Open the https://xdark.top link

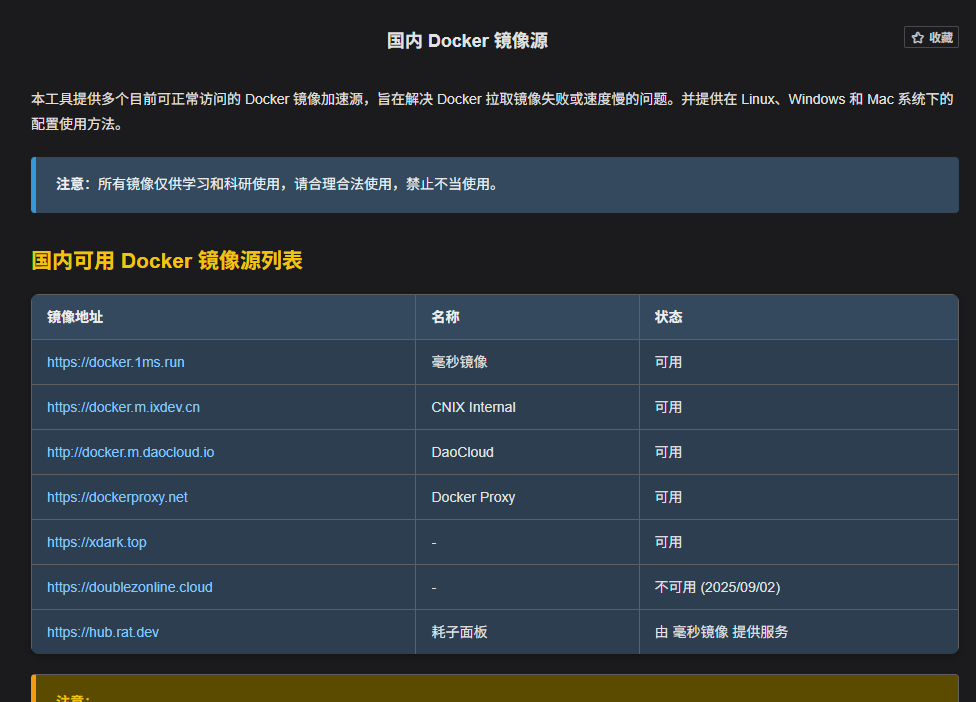(x=96, y=542)
